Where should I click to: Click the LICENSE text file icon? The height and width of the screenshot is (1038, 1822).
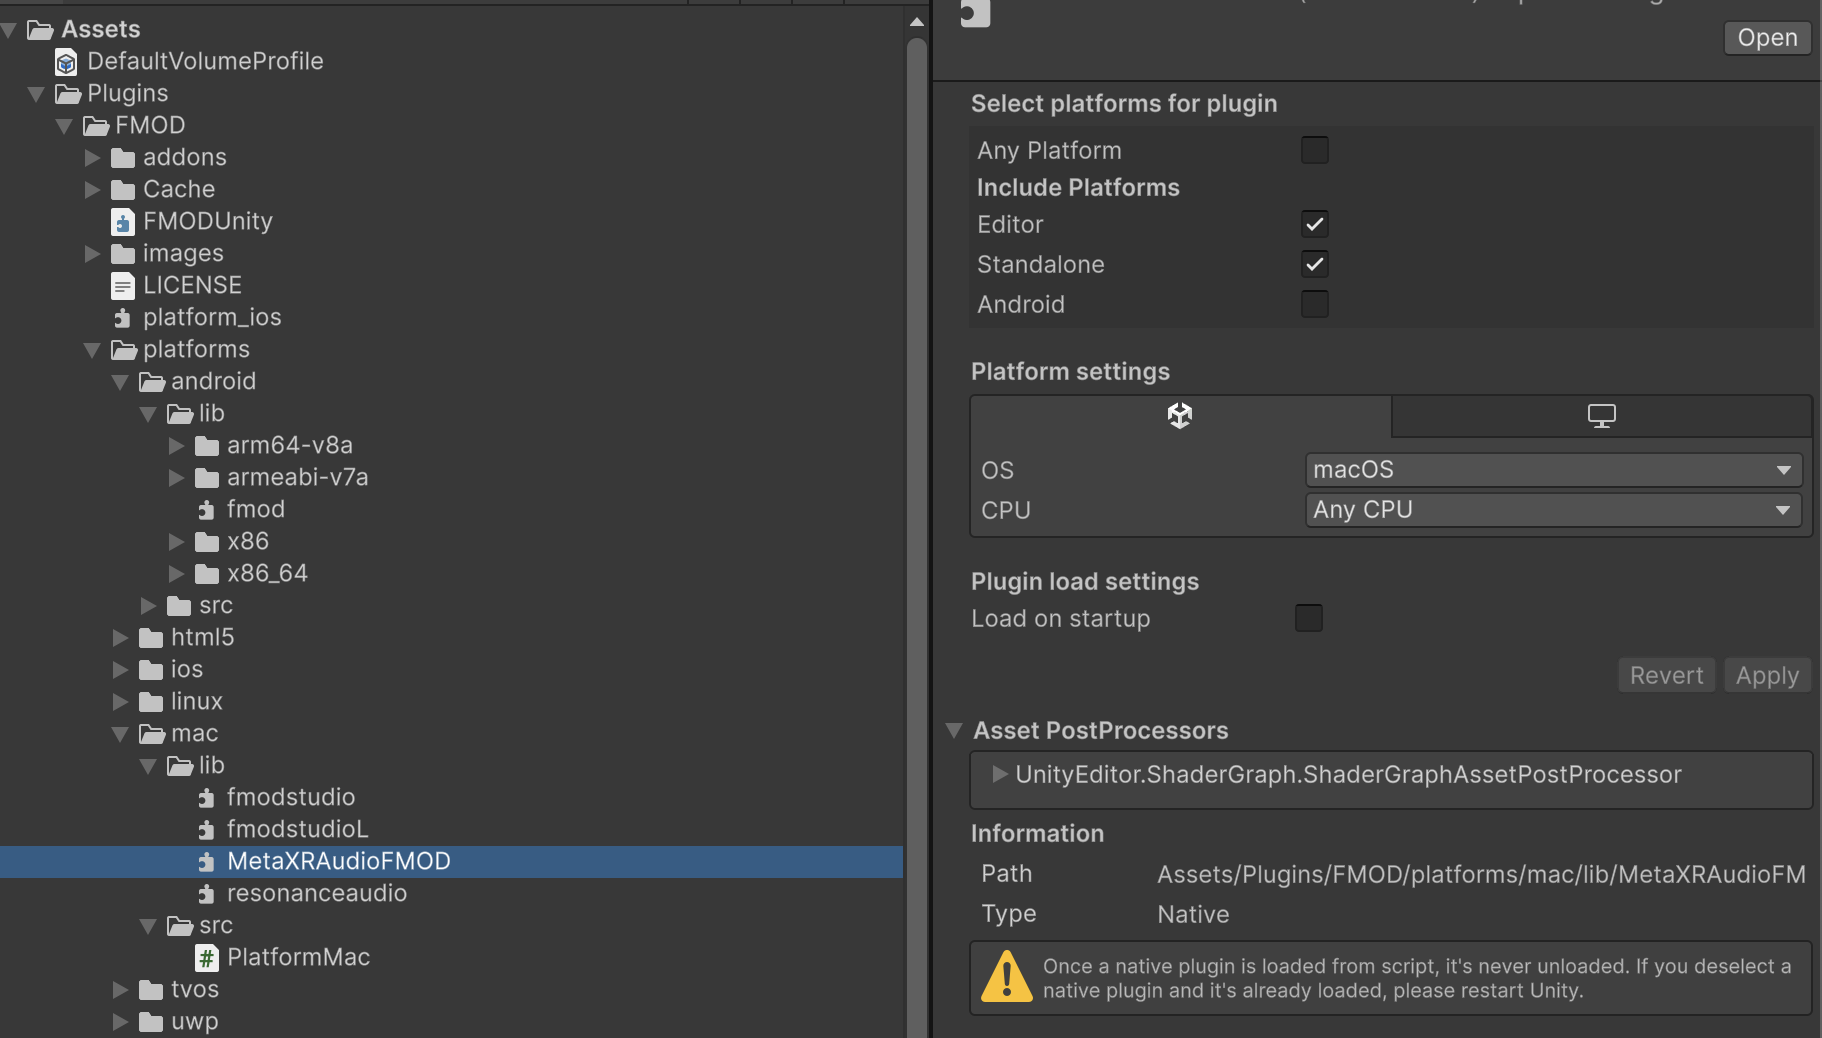122,286
